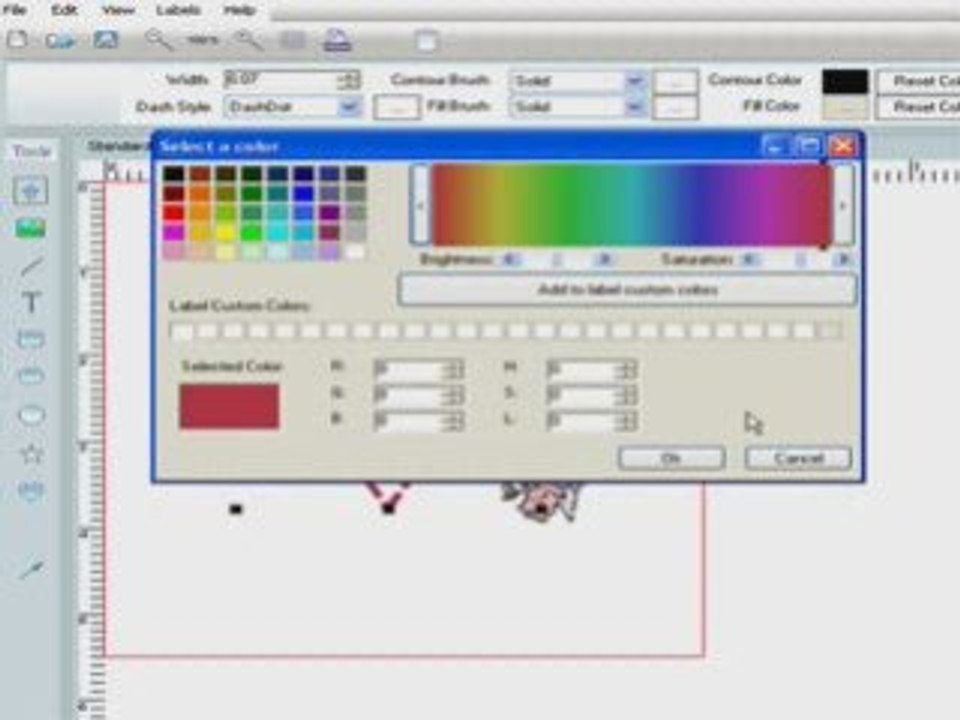Open the Dash Style dropdown

(x=348, y=107)
